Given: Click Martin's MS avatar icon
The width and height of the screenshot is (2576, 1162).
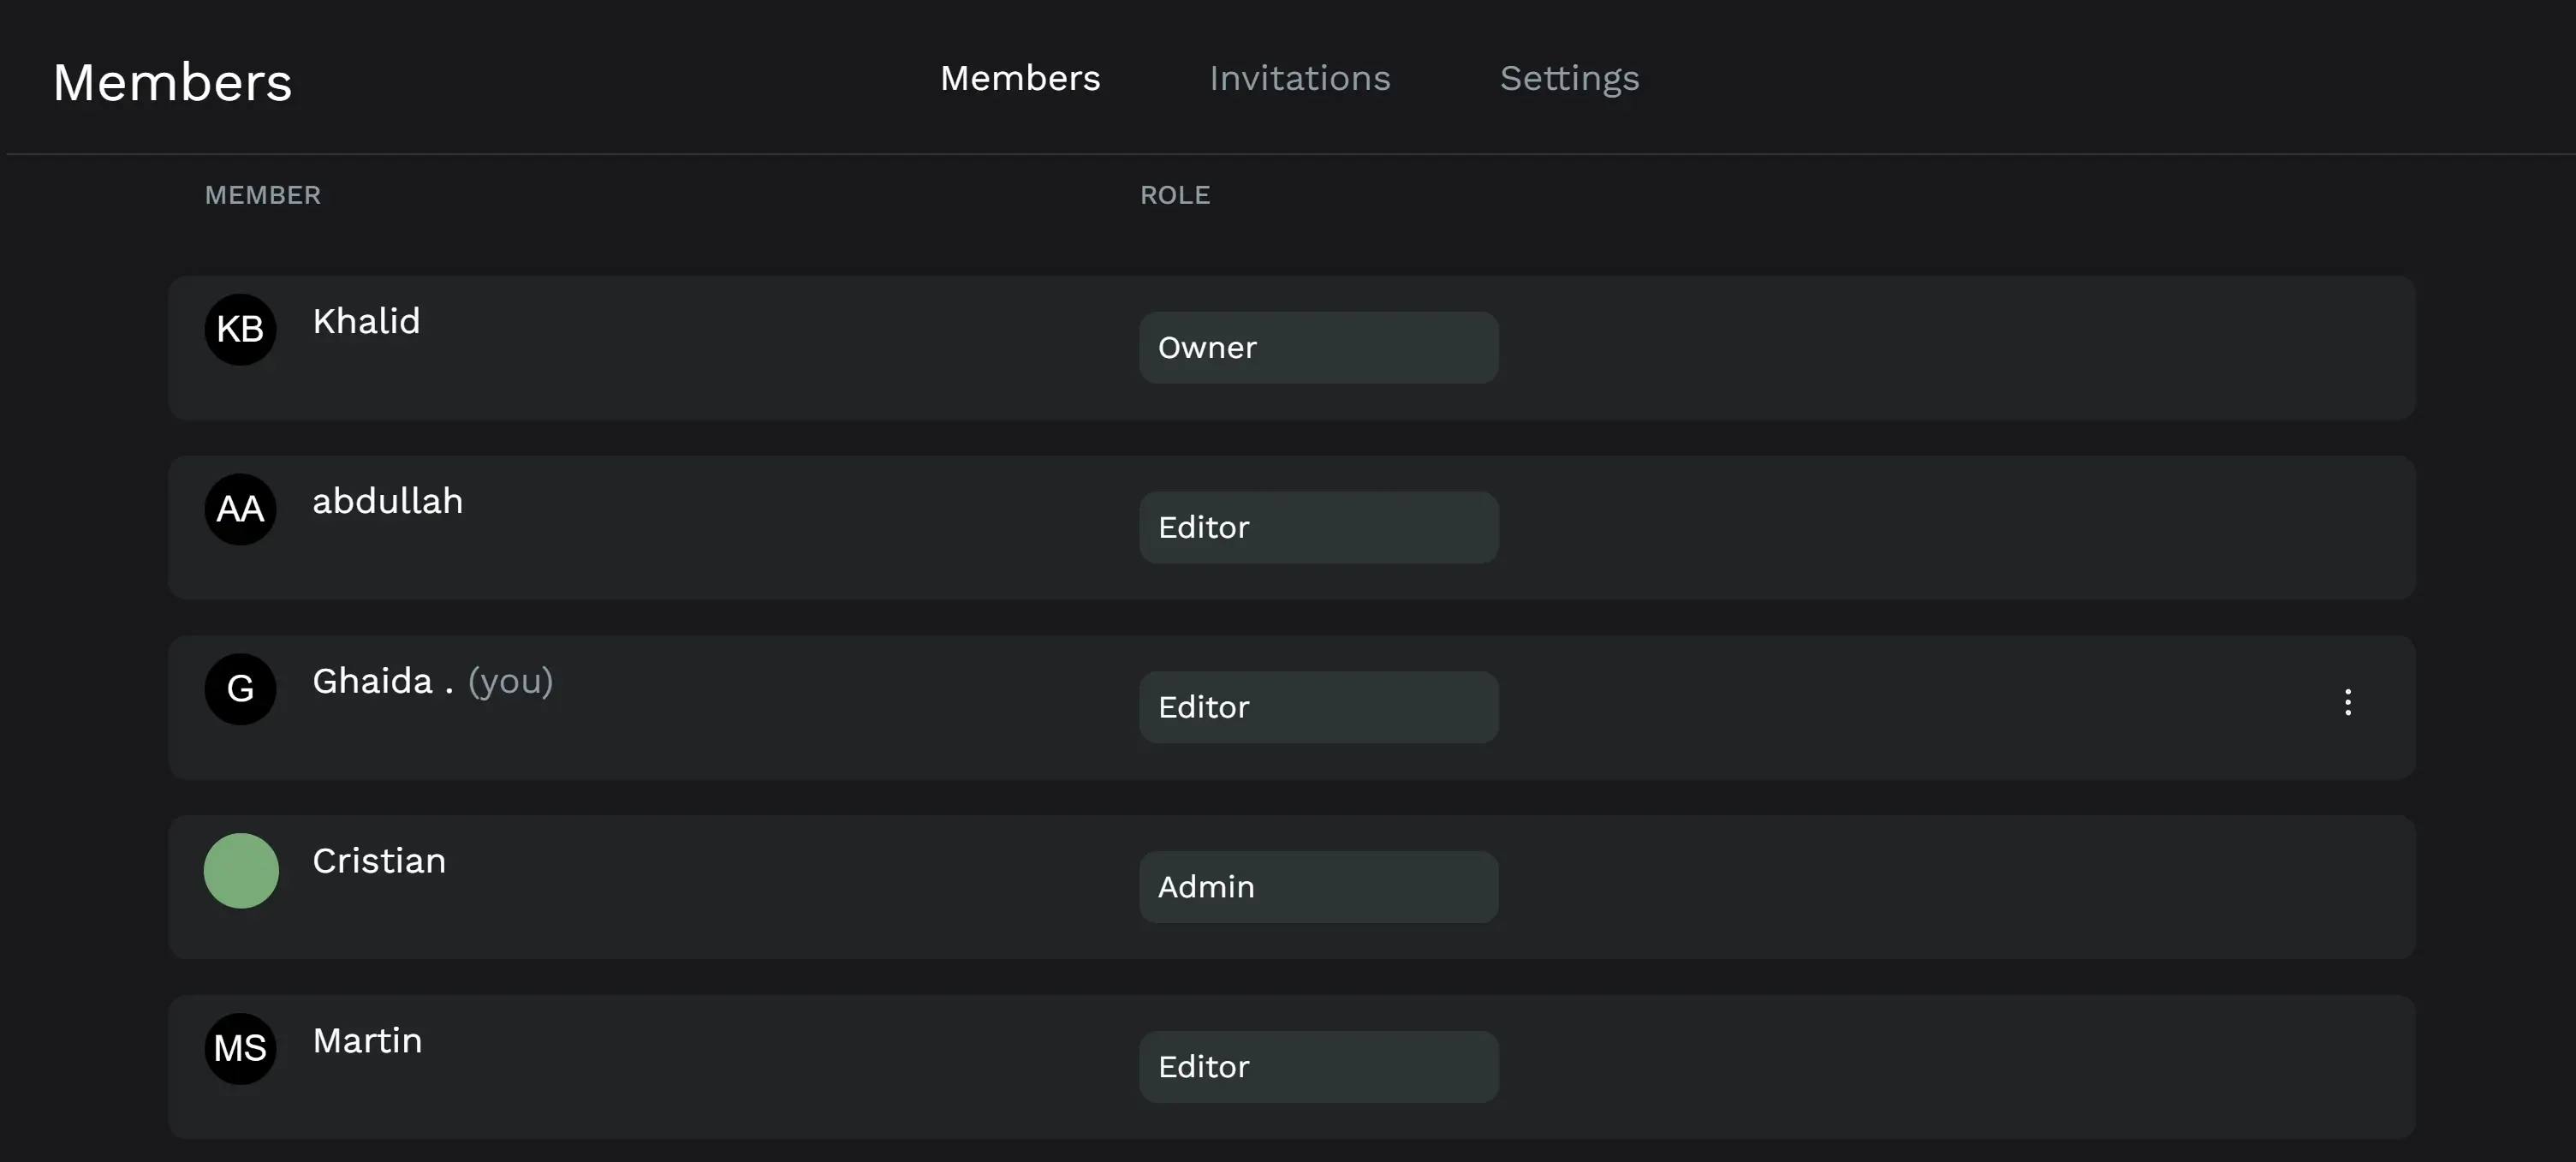Looking at the screenshot, I should coord(240,1049).
